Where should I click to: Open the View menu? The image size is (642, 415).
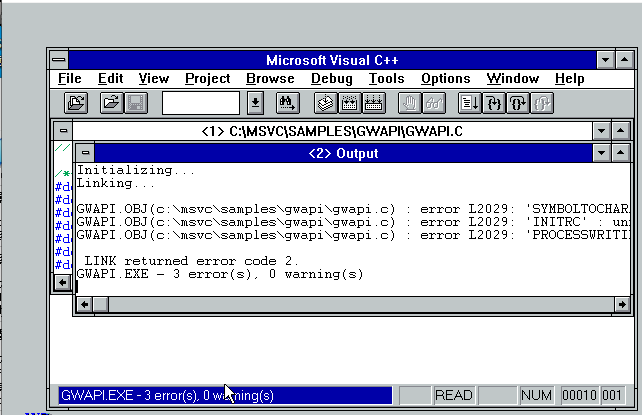click(154, 79)
